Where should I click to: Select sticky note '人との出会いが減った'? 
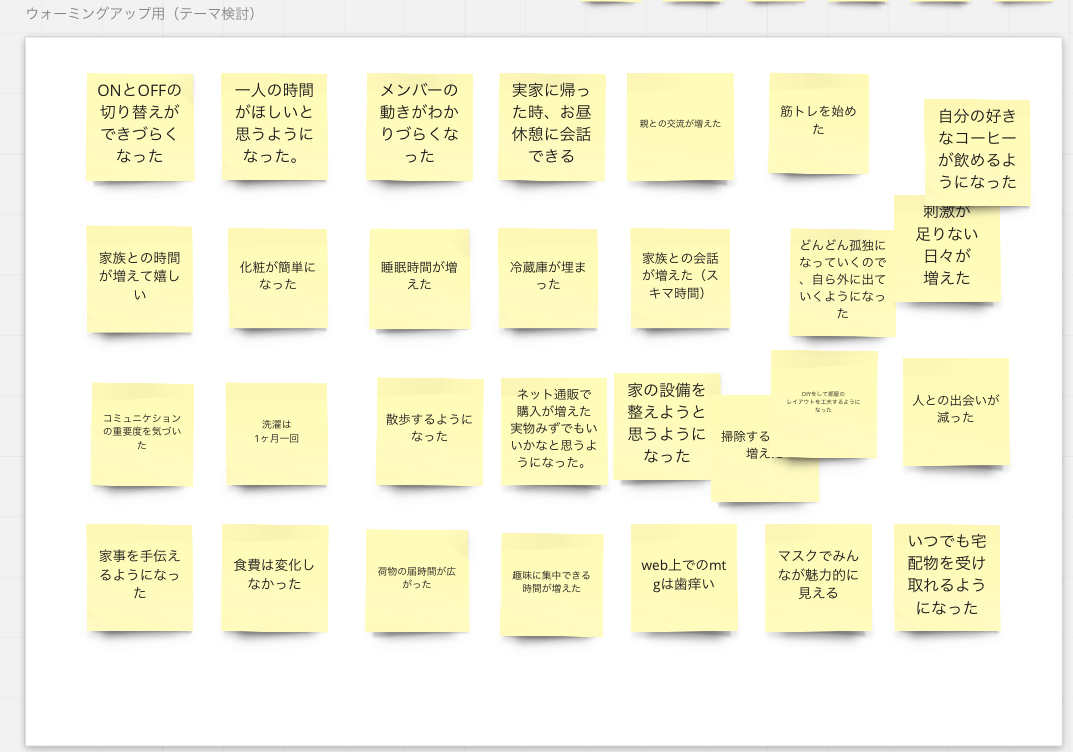[x=956, y=412]
